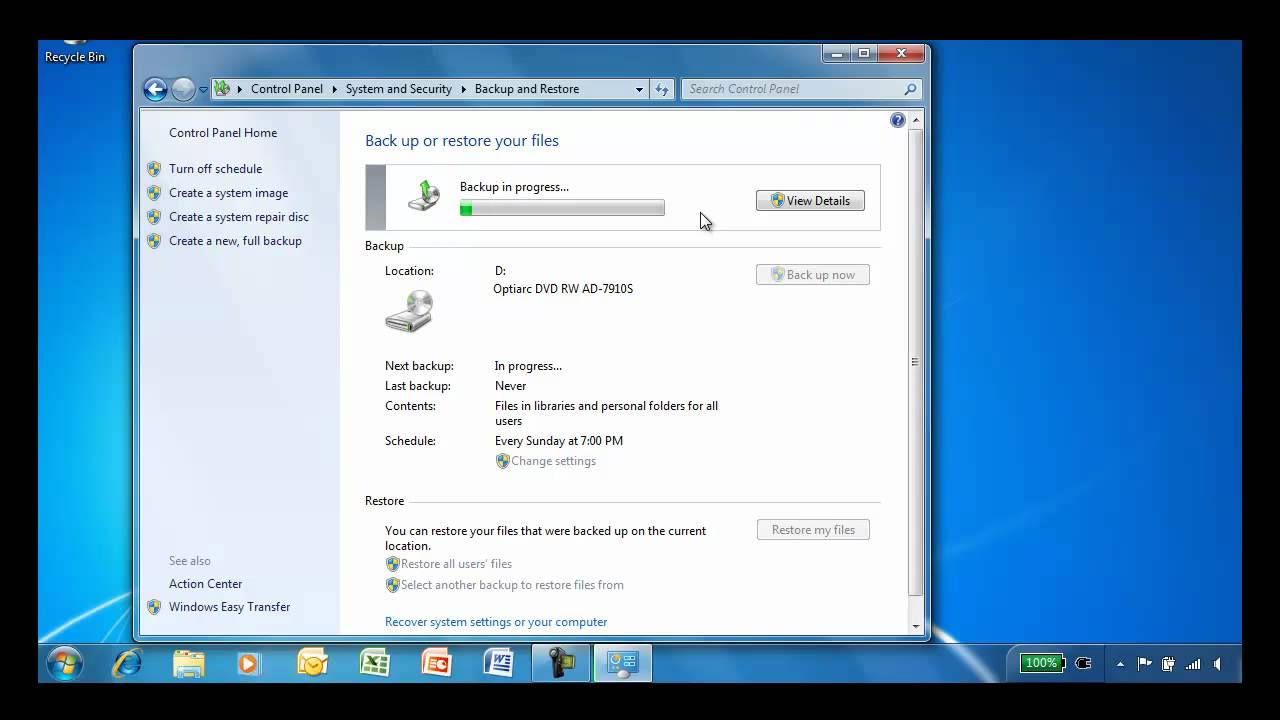Click the Restore my files button
The height and width of the screenshot is (720, 1280).
(813, 530)
